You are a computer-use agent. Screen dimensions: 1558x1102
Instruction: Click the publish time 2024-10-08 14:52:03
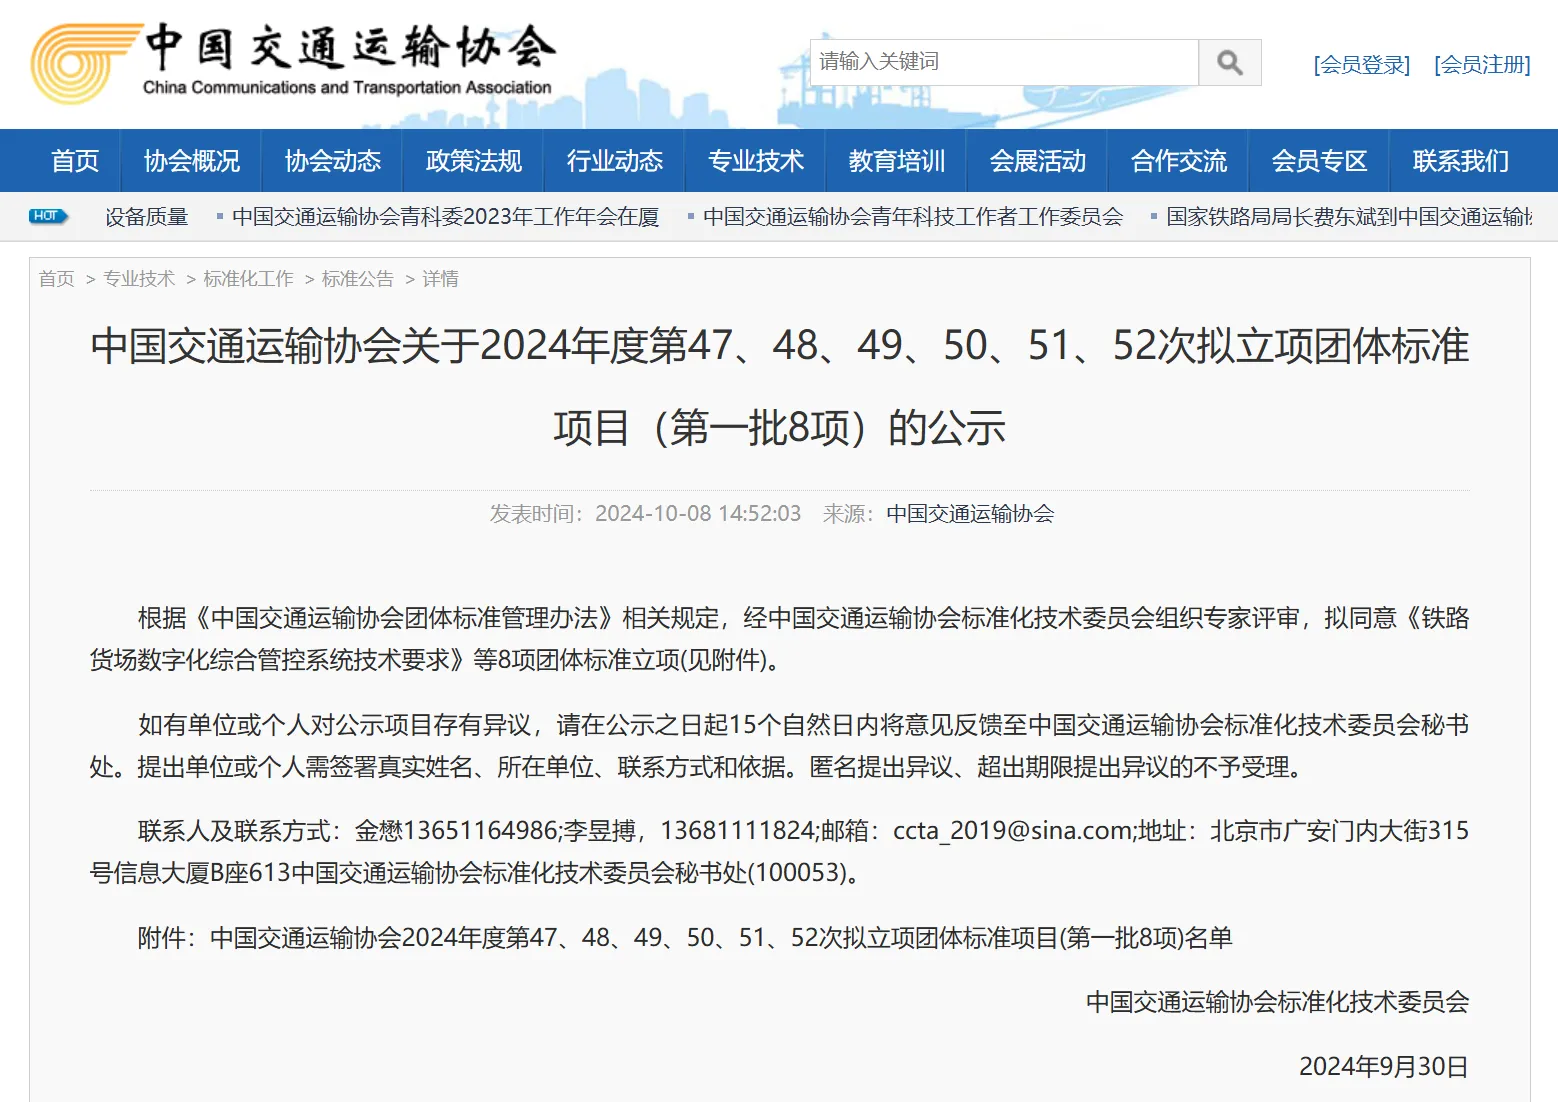(x=698, y=514)
